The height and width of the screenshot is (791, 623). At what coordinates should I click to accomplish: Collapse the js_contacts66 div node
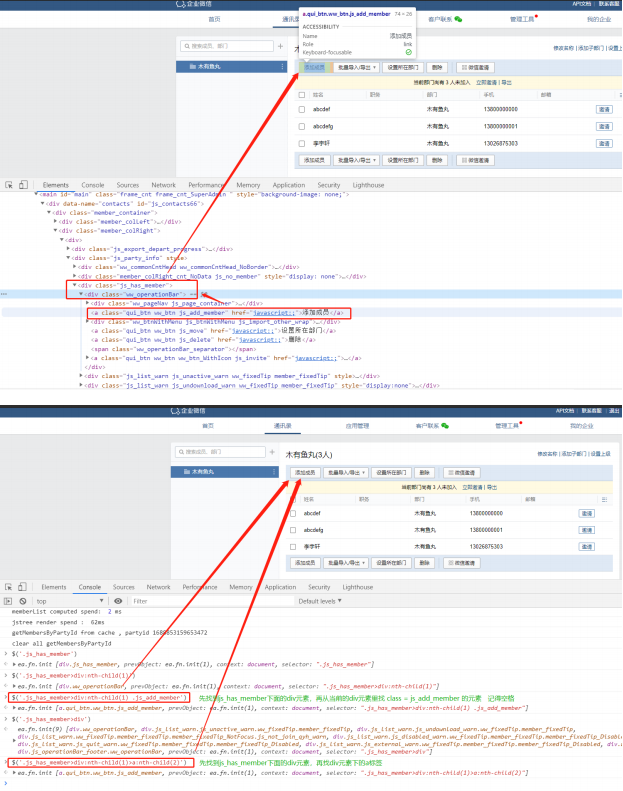[42, 204]
